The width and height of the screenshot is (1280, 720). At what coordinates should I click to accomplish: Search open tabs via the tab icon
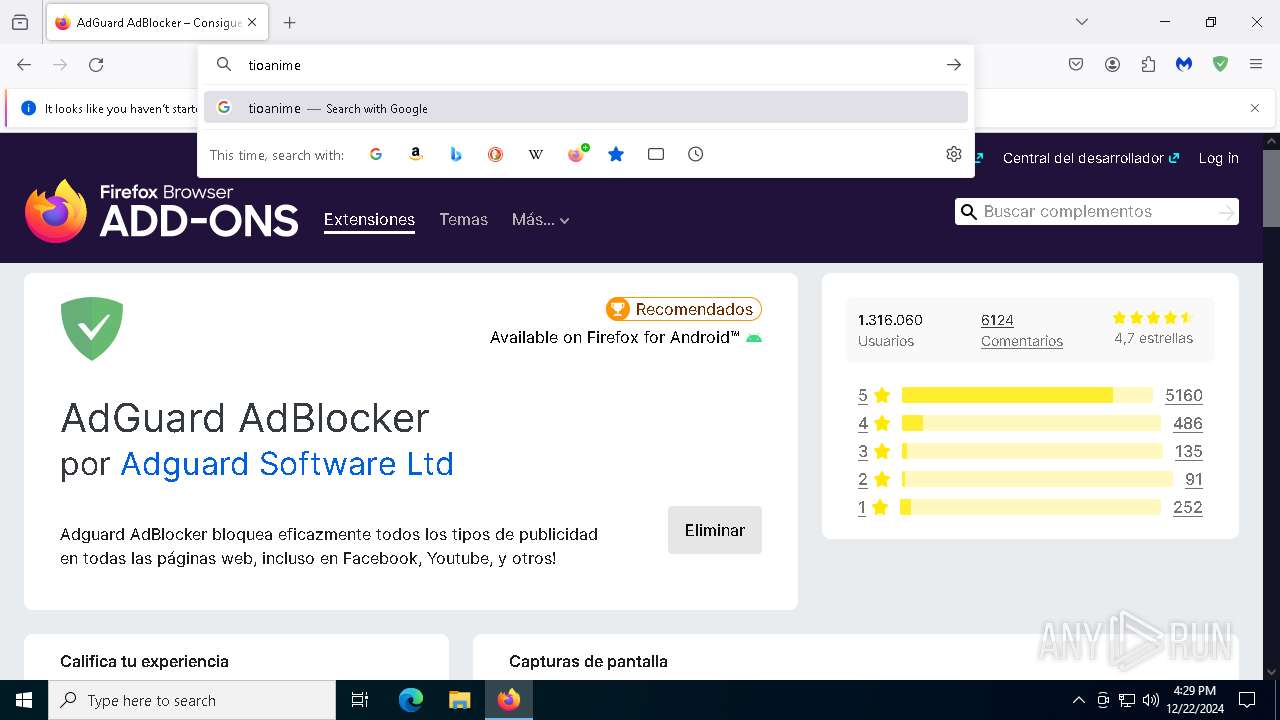(656, 154)
